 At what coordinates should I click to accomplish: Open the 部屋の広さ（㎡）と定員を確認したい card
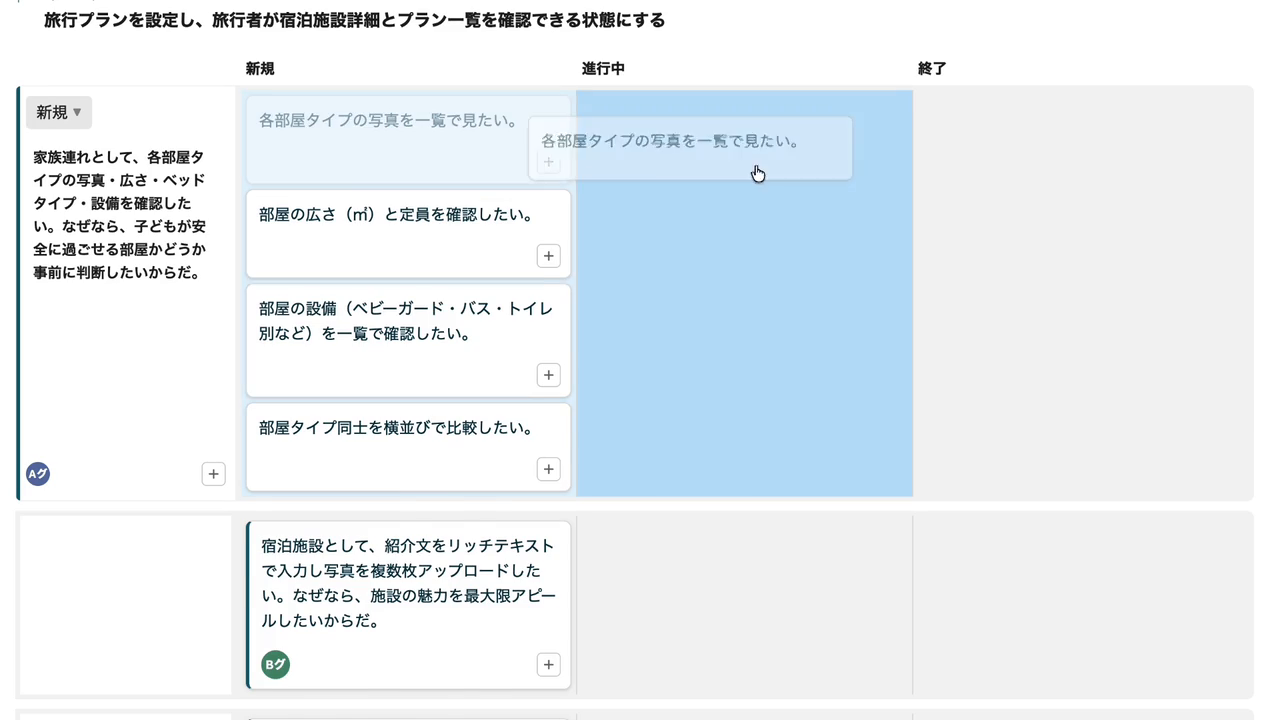tap(408, 234)
